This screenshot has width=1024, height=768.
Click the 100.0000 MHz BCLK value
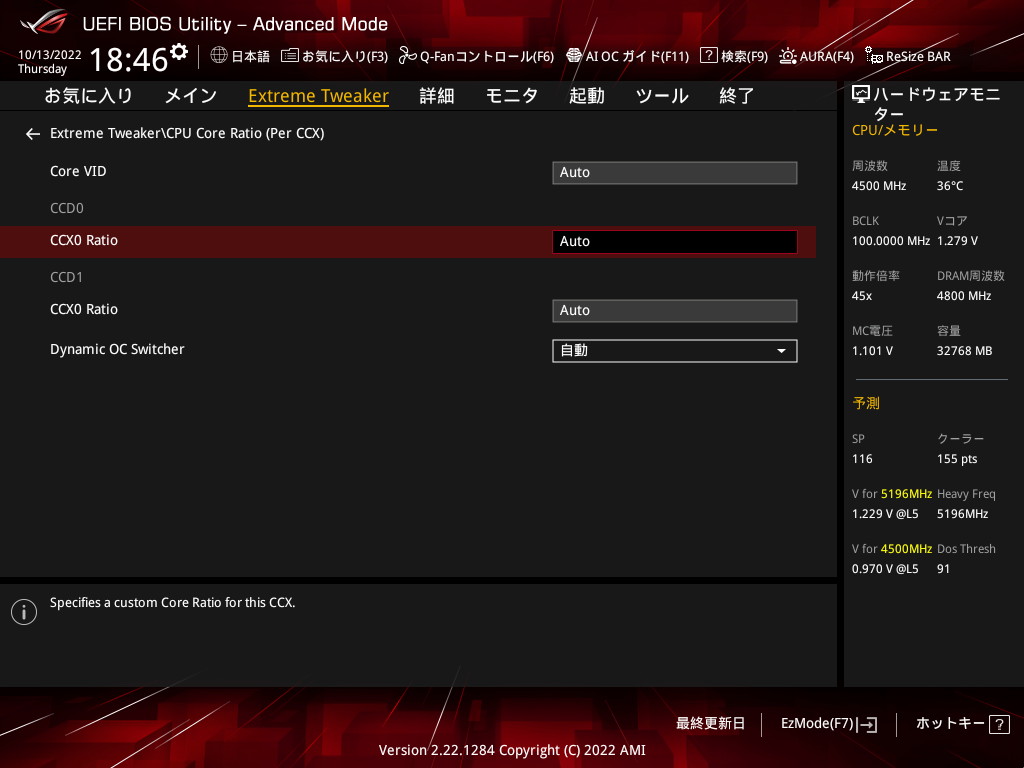(x=891, y=241)
